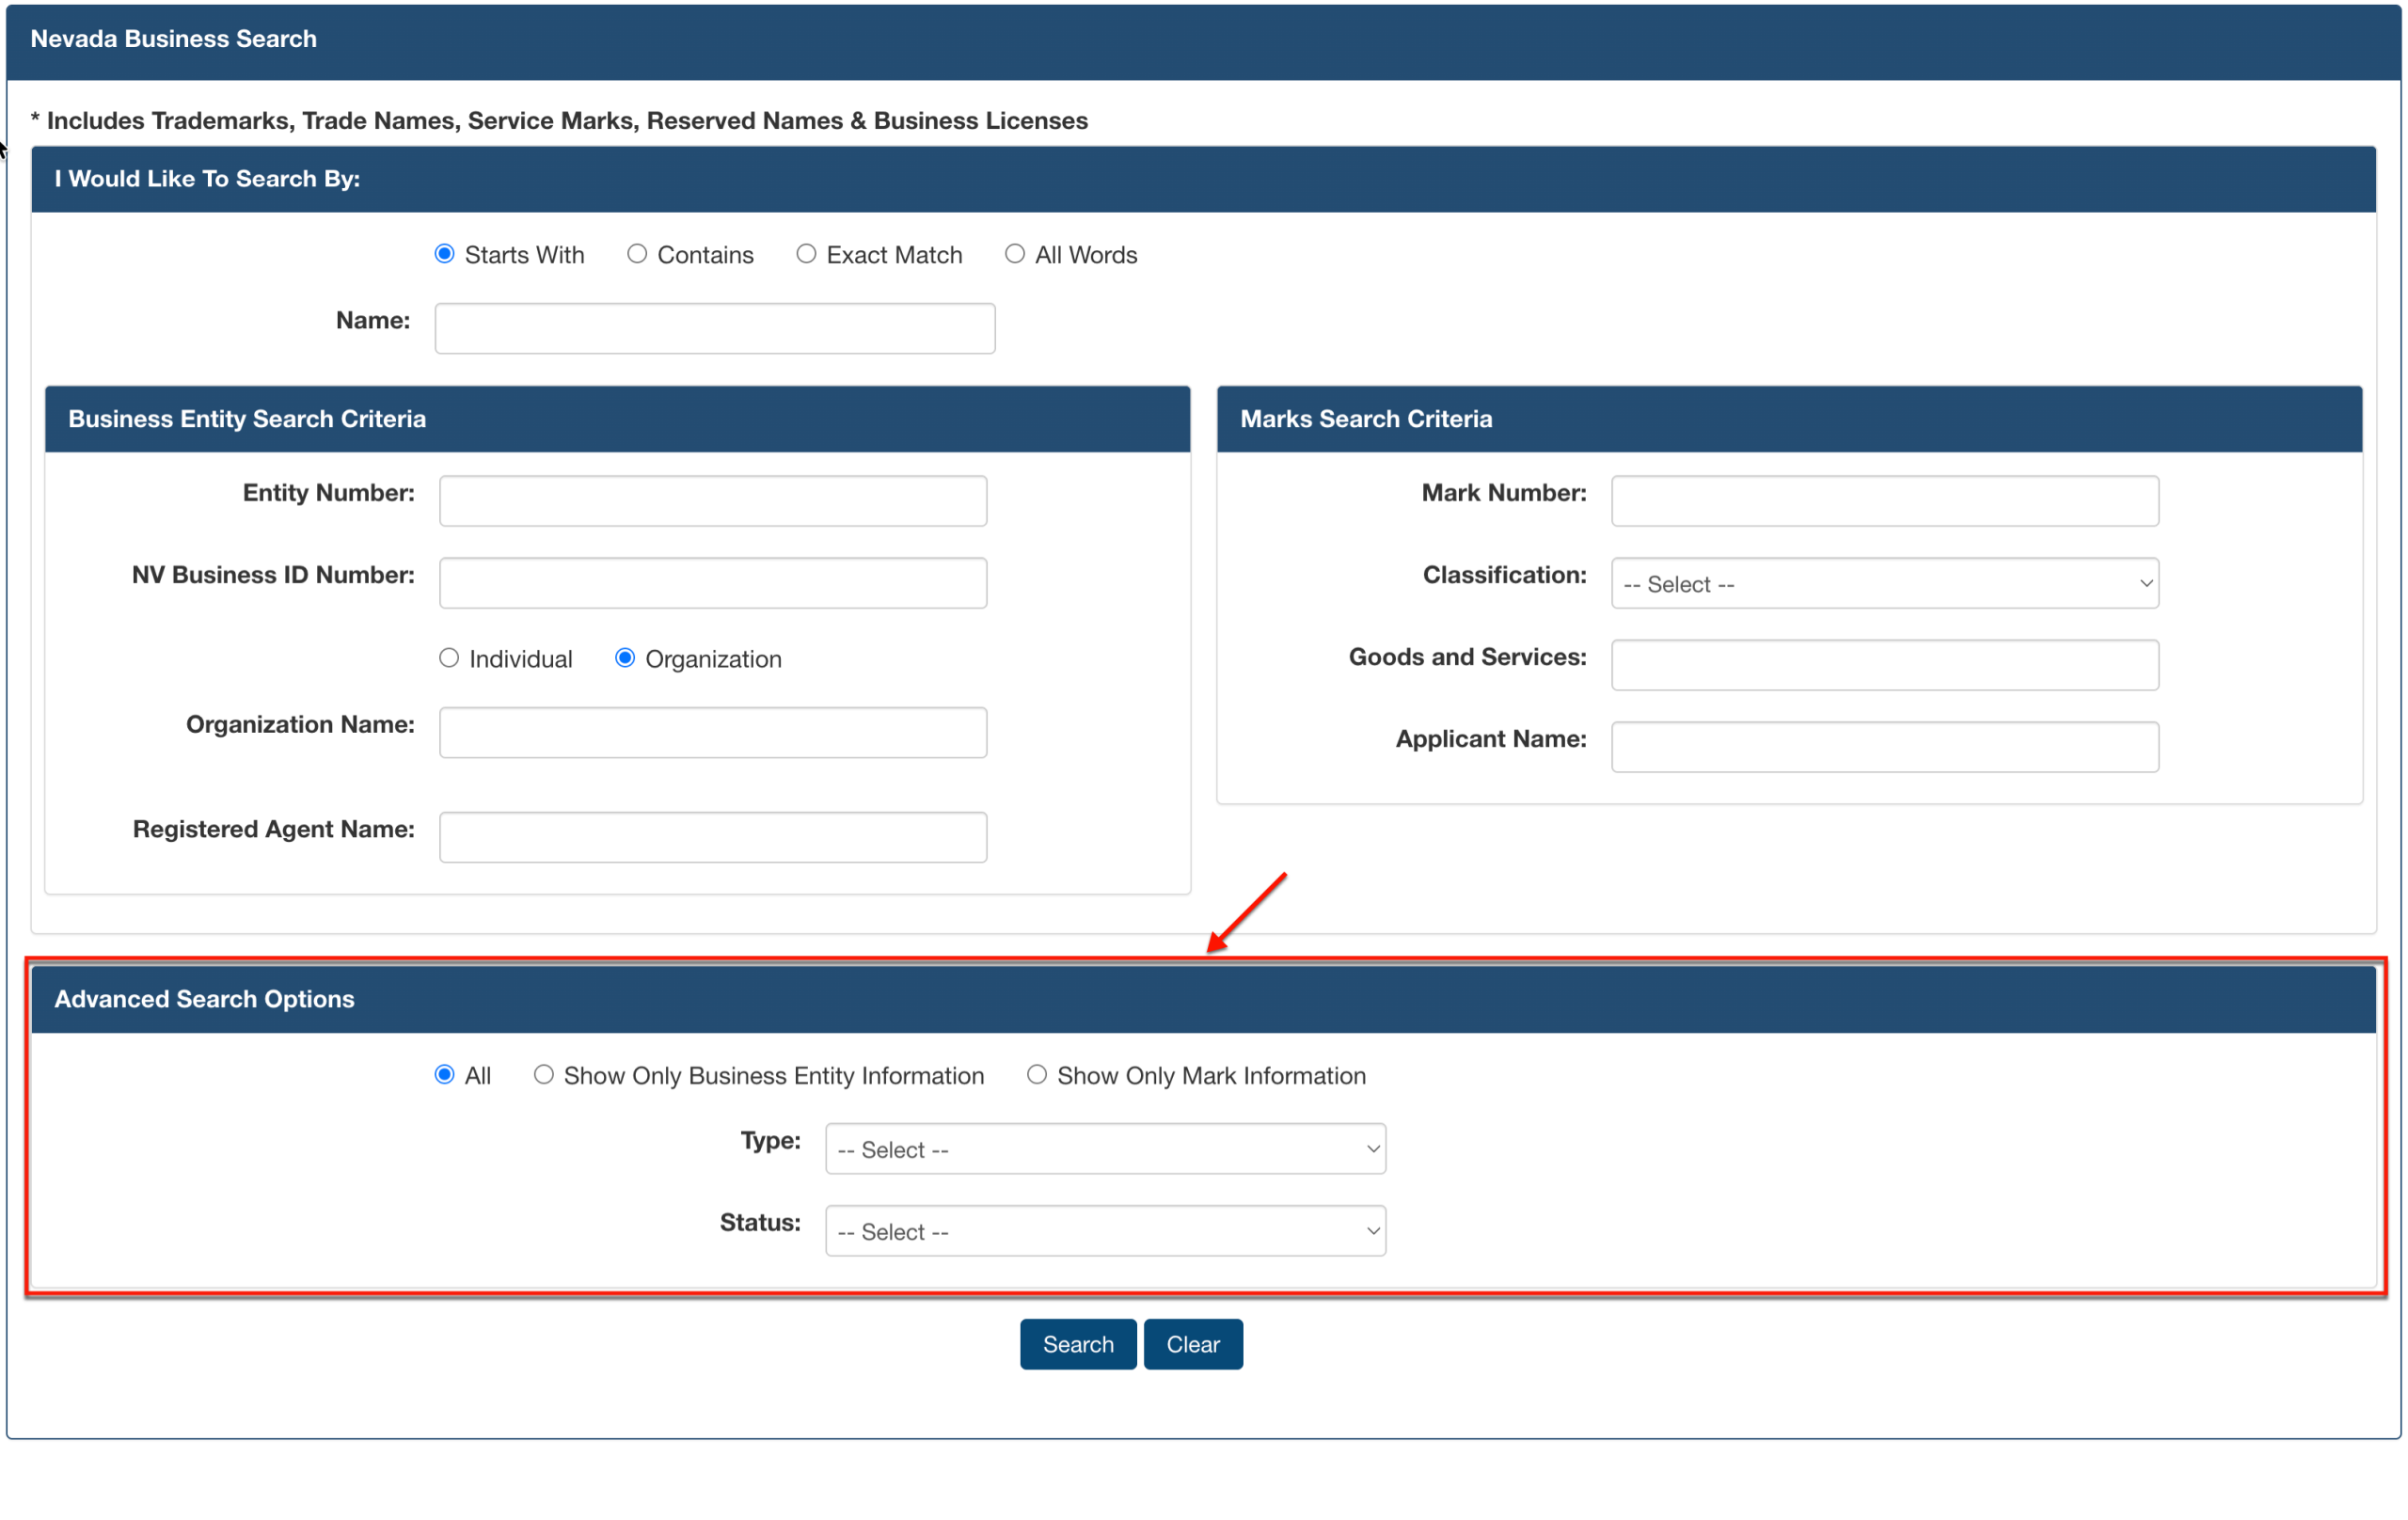This screenshot has width=2408, height=1520.
Task: Click into the Entity Number field
Action: [713, 501]
